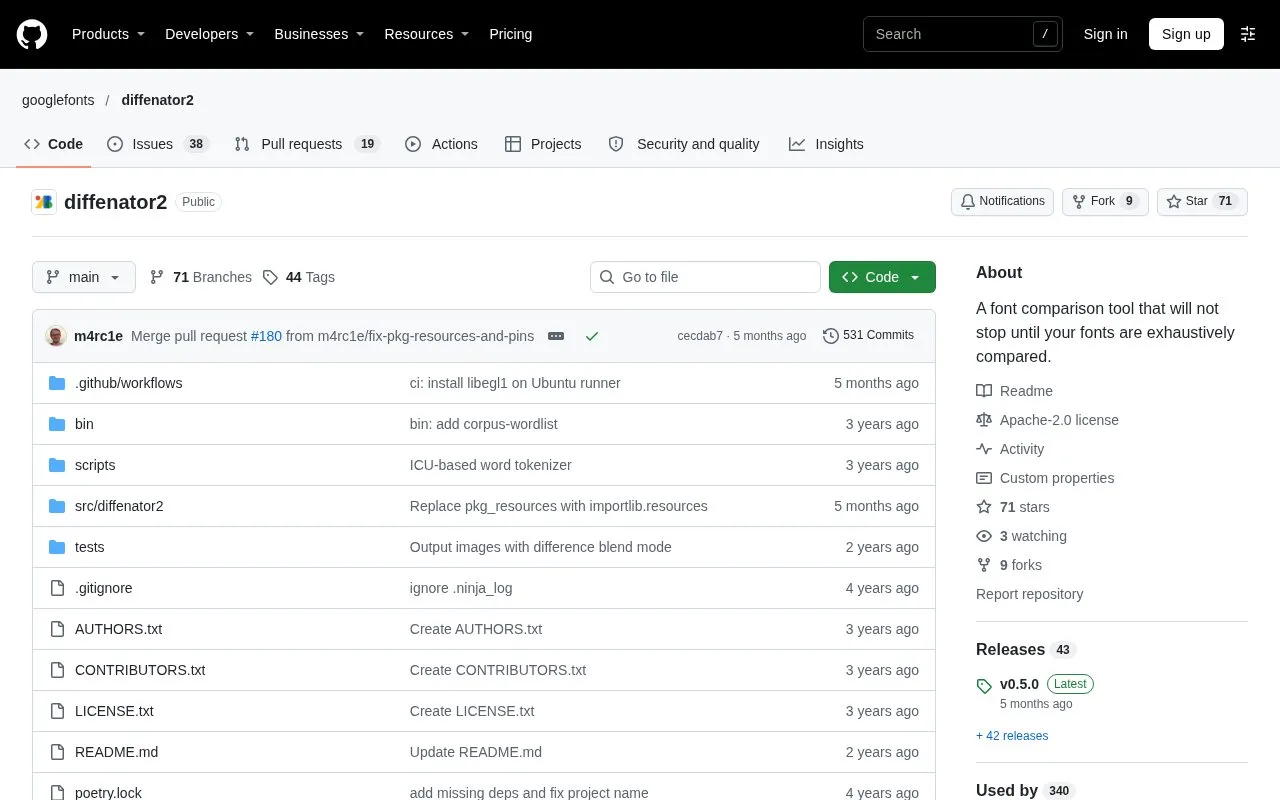This screenshot has width=1280, height=800.
Task: Switch to the Pull requests tab
Action: coord(307,144)
